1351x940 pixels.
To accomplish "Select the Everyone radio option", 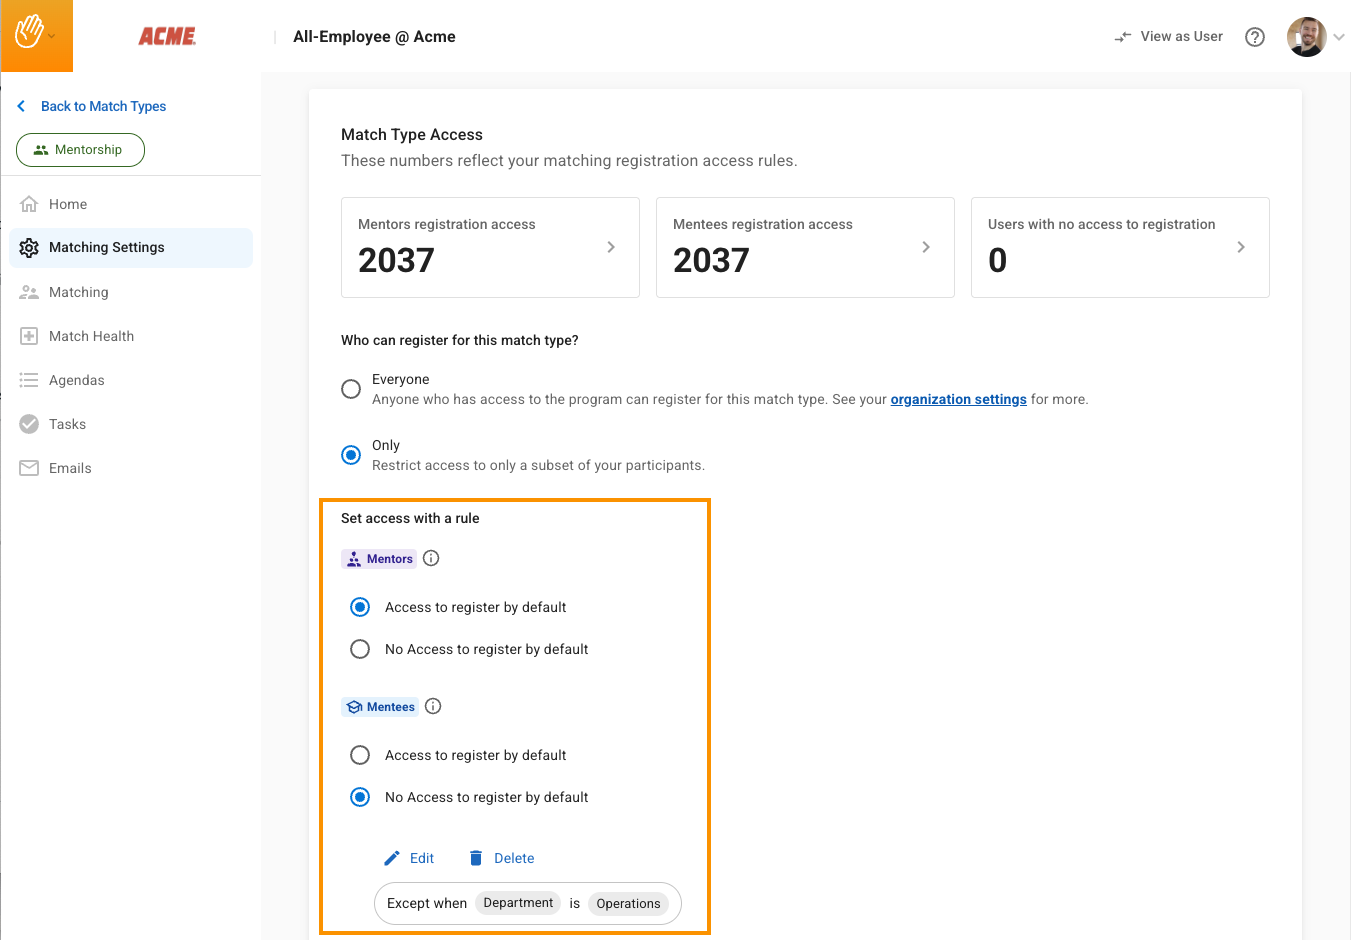I will click(x=351, y=389).
